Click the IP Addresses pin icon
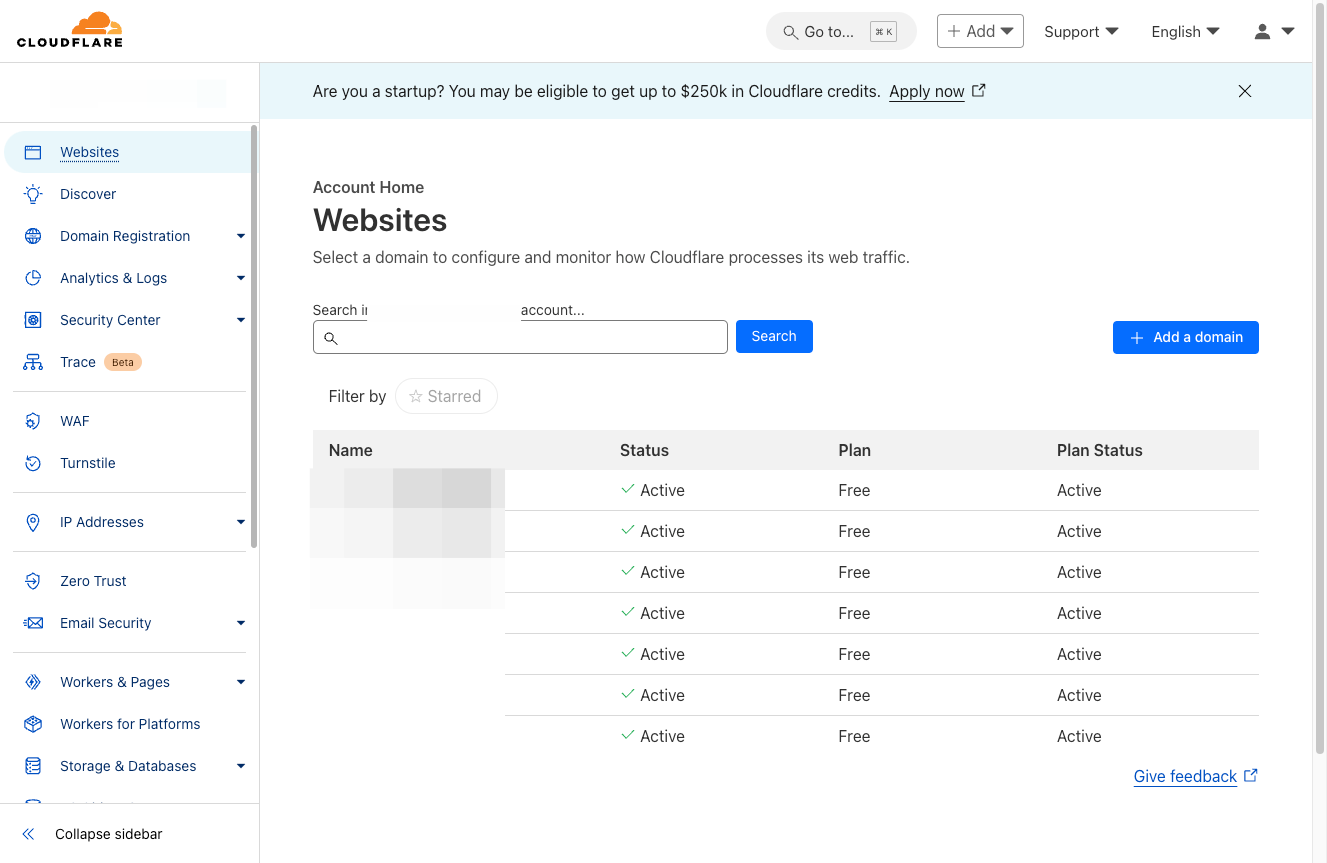The image size is (1327, 863). click(33, 522)
